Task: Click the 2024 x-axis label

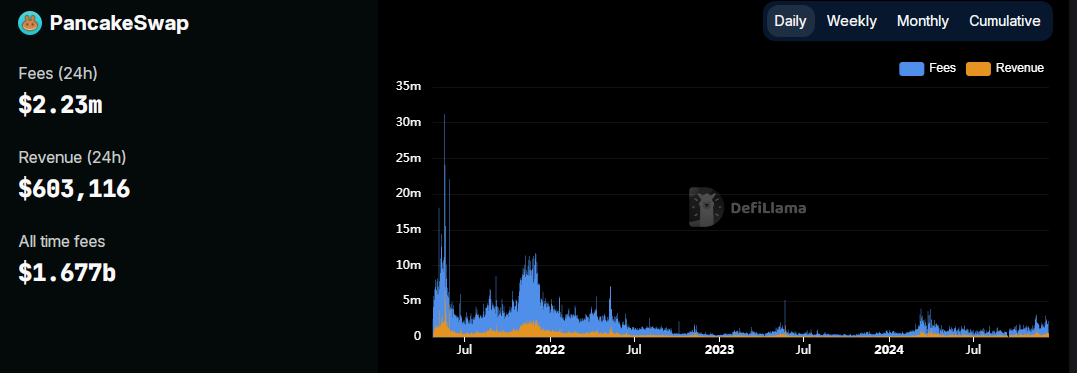Action: pyautogui.click(x=889, y=350)
